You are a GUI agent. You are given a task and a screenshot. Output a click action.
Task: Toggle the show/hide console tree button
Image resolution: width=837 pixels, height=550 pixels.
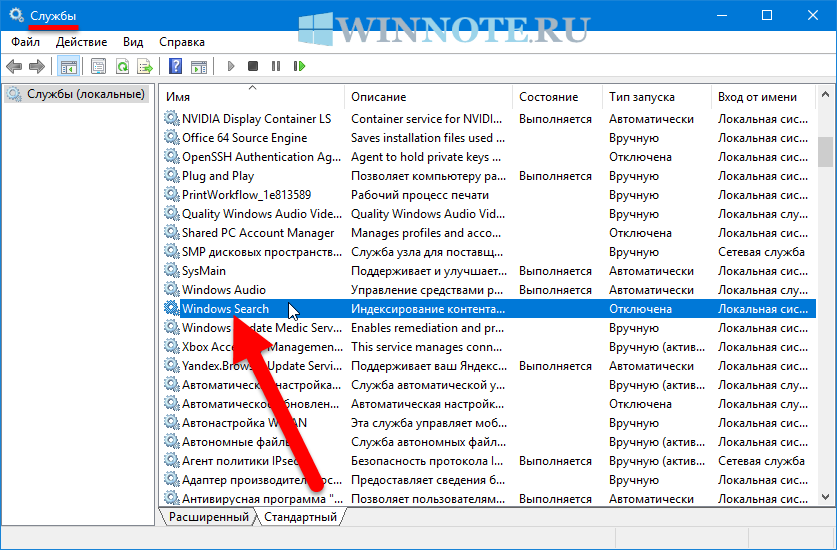pyautogui.click(x=69, y=67)
